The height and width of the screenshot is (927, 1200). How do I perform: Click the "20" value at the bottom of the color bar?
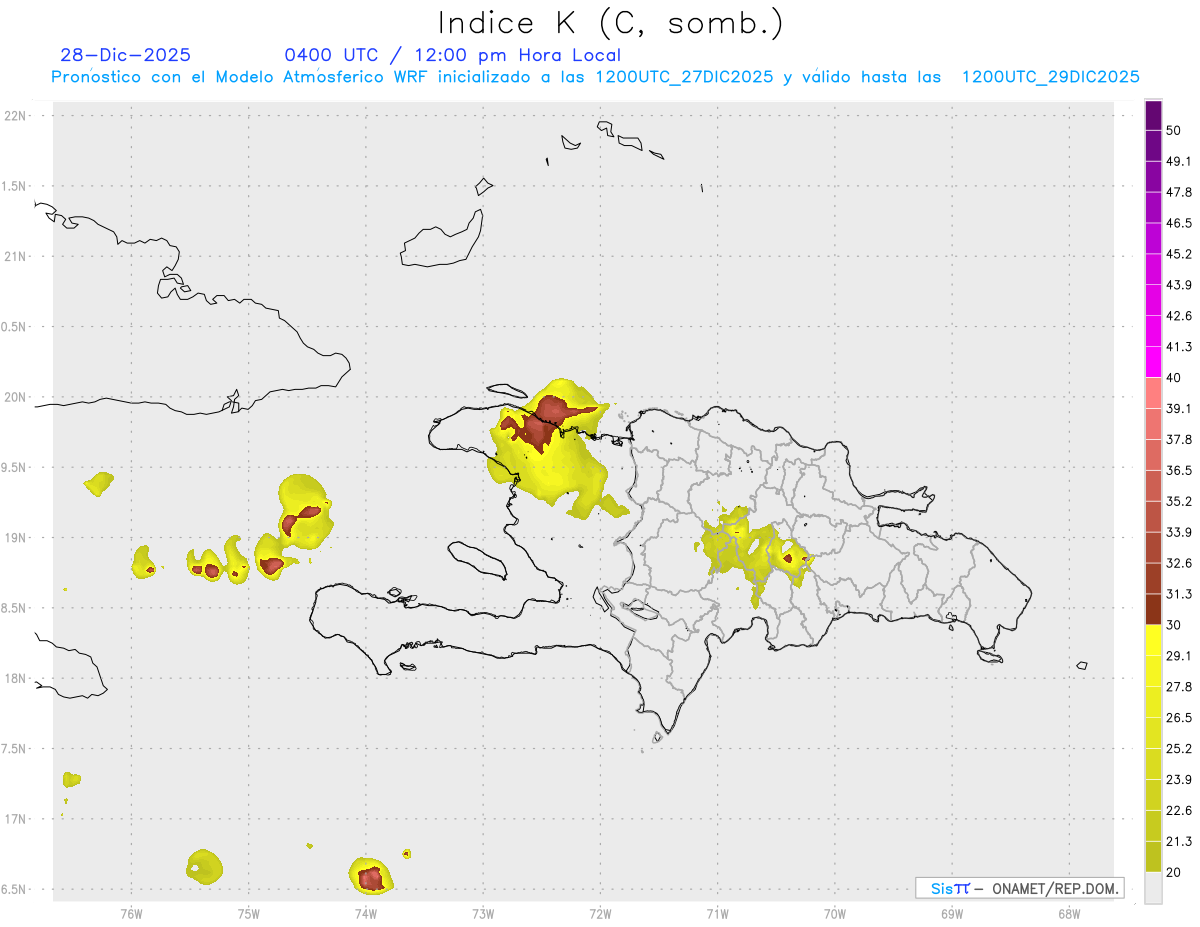coord(1174,872)
